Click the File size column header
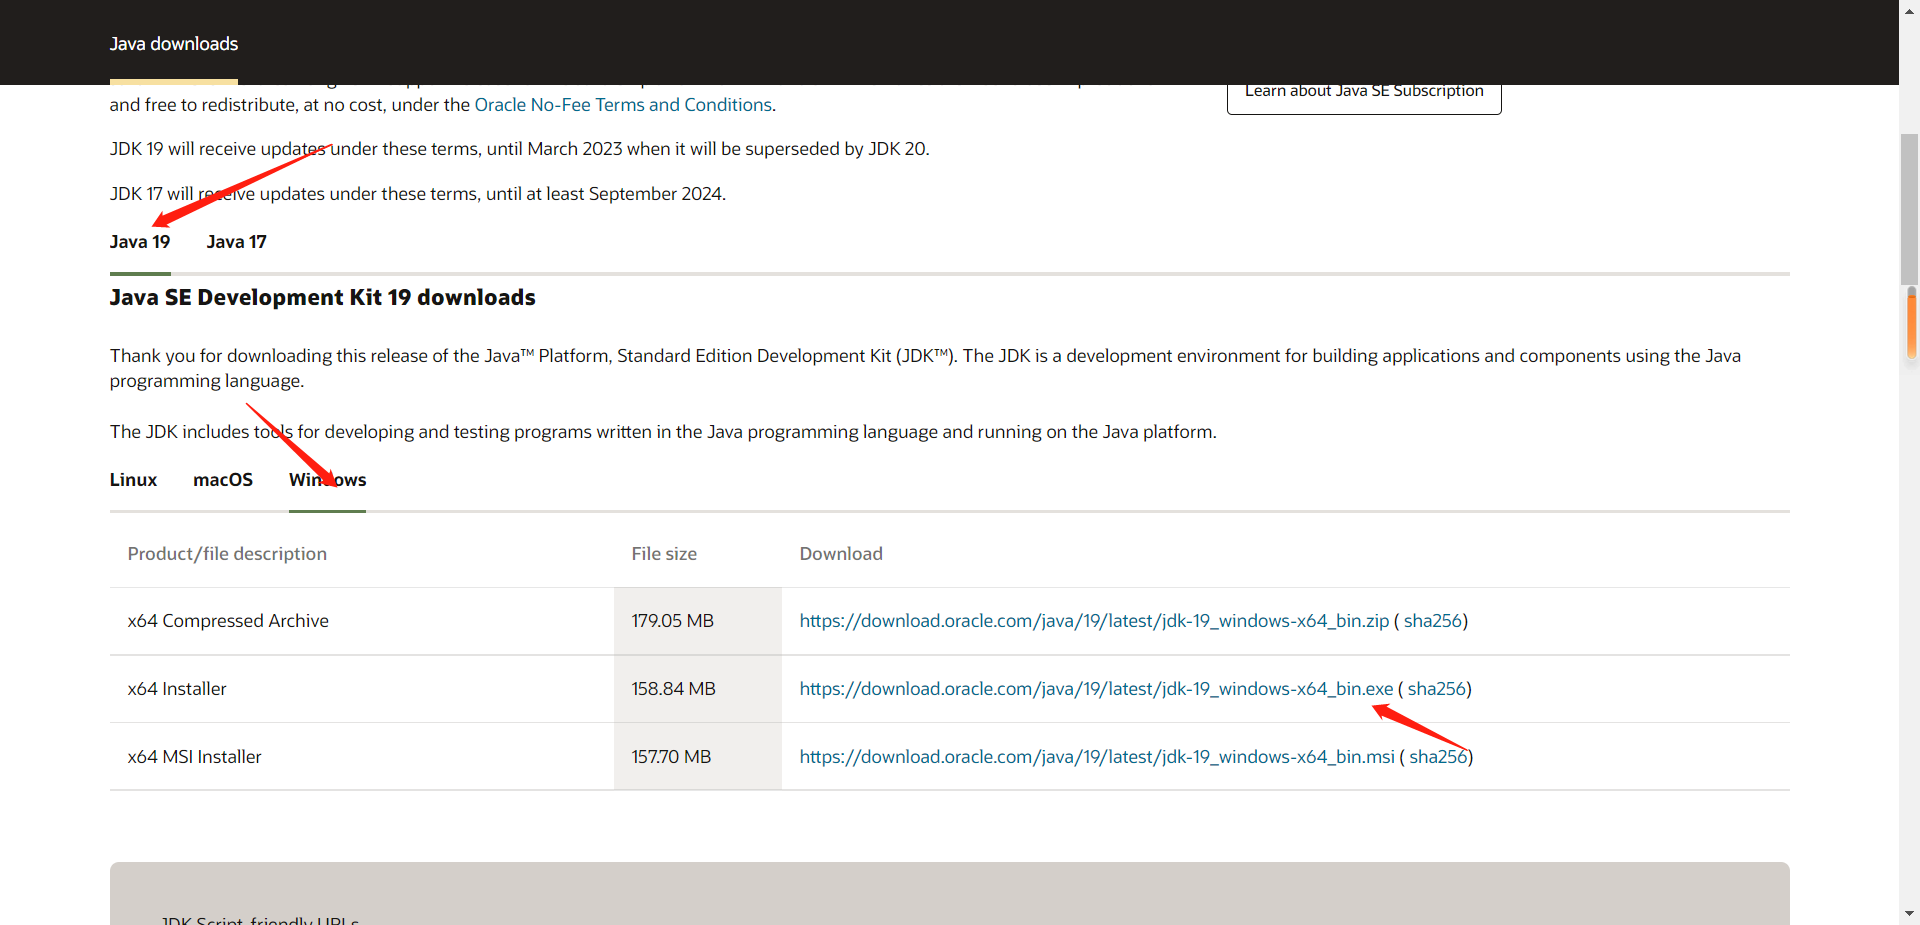 tap(664, 554)
